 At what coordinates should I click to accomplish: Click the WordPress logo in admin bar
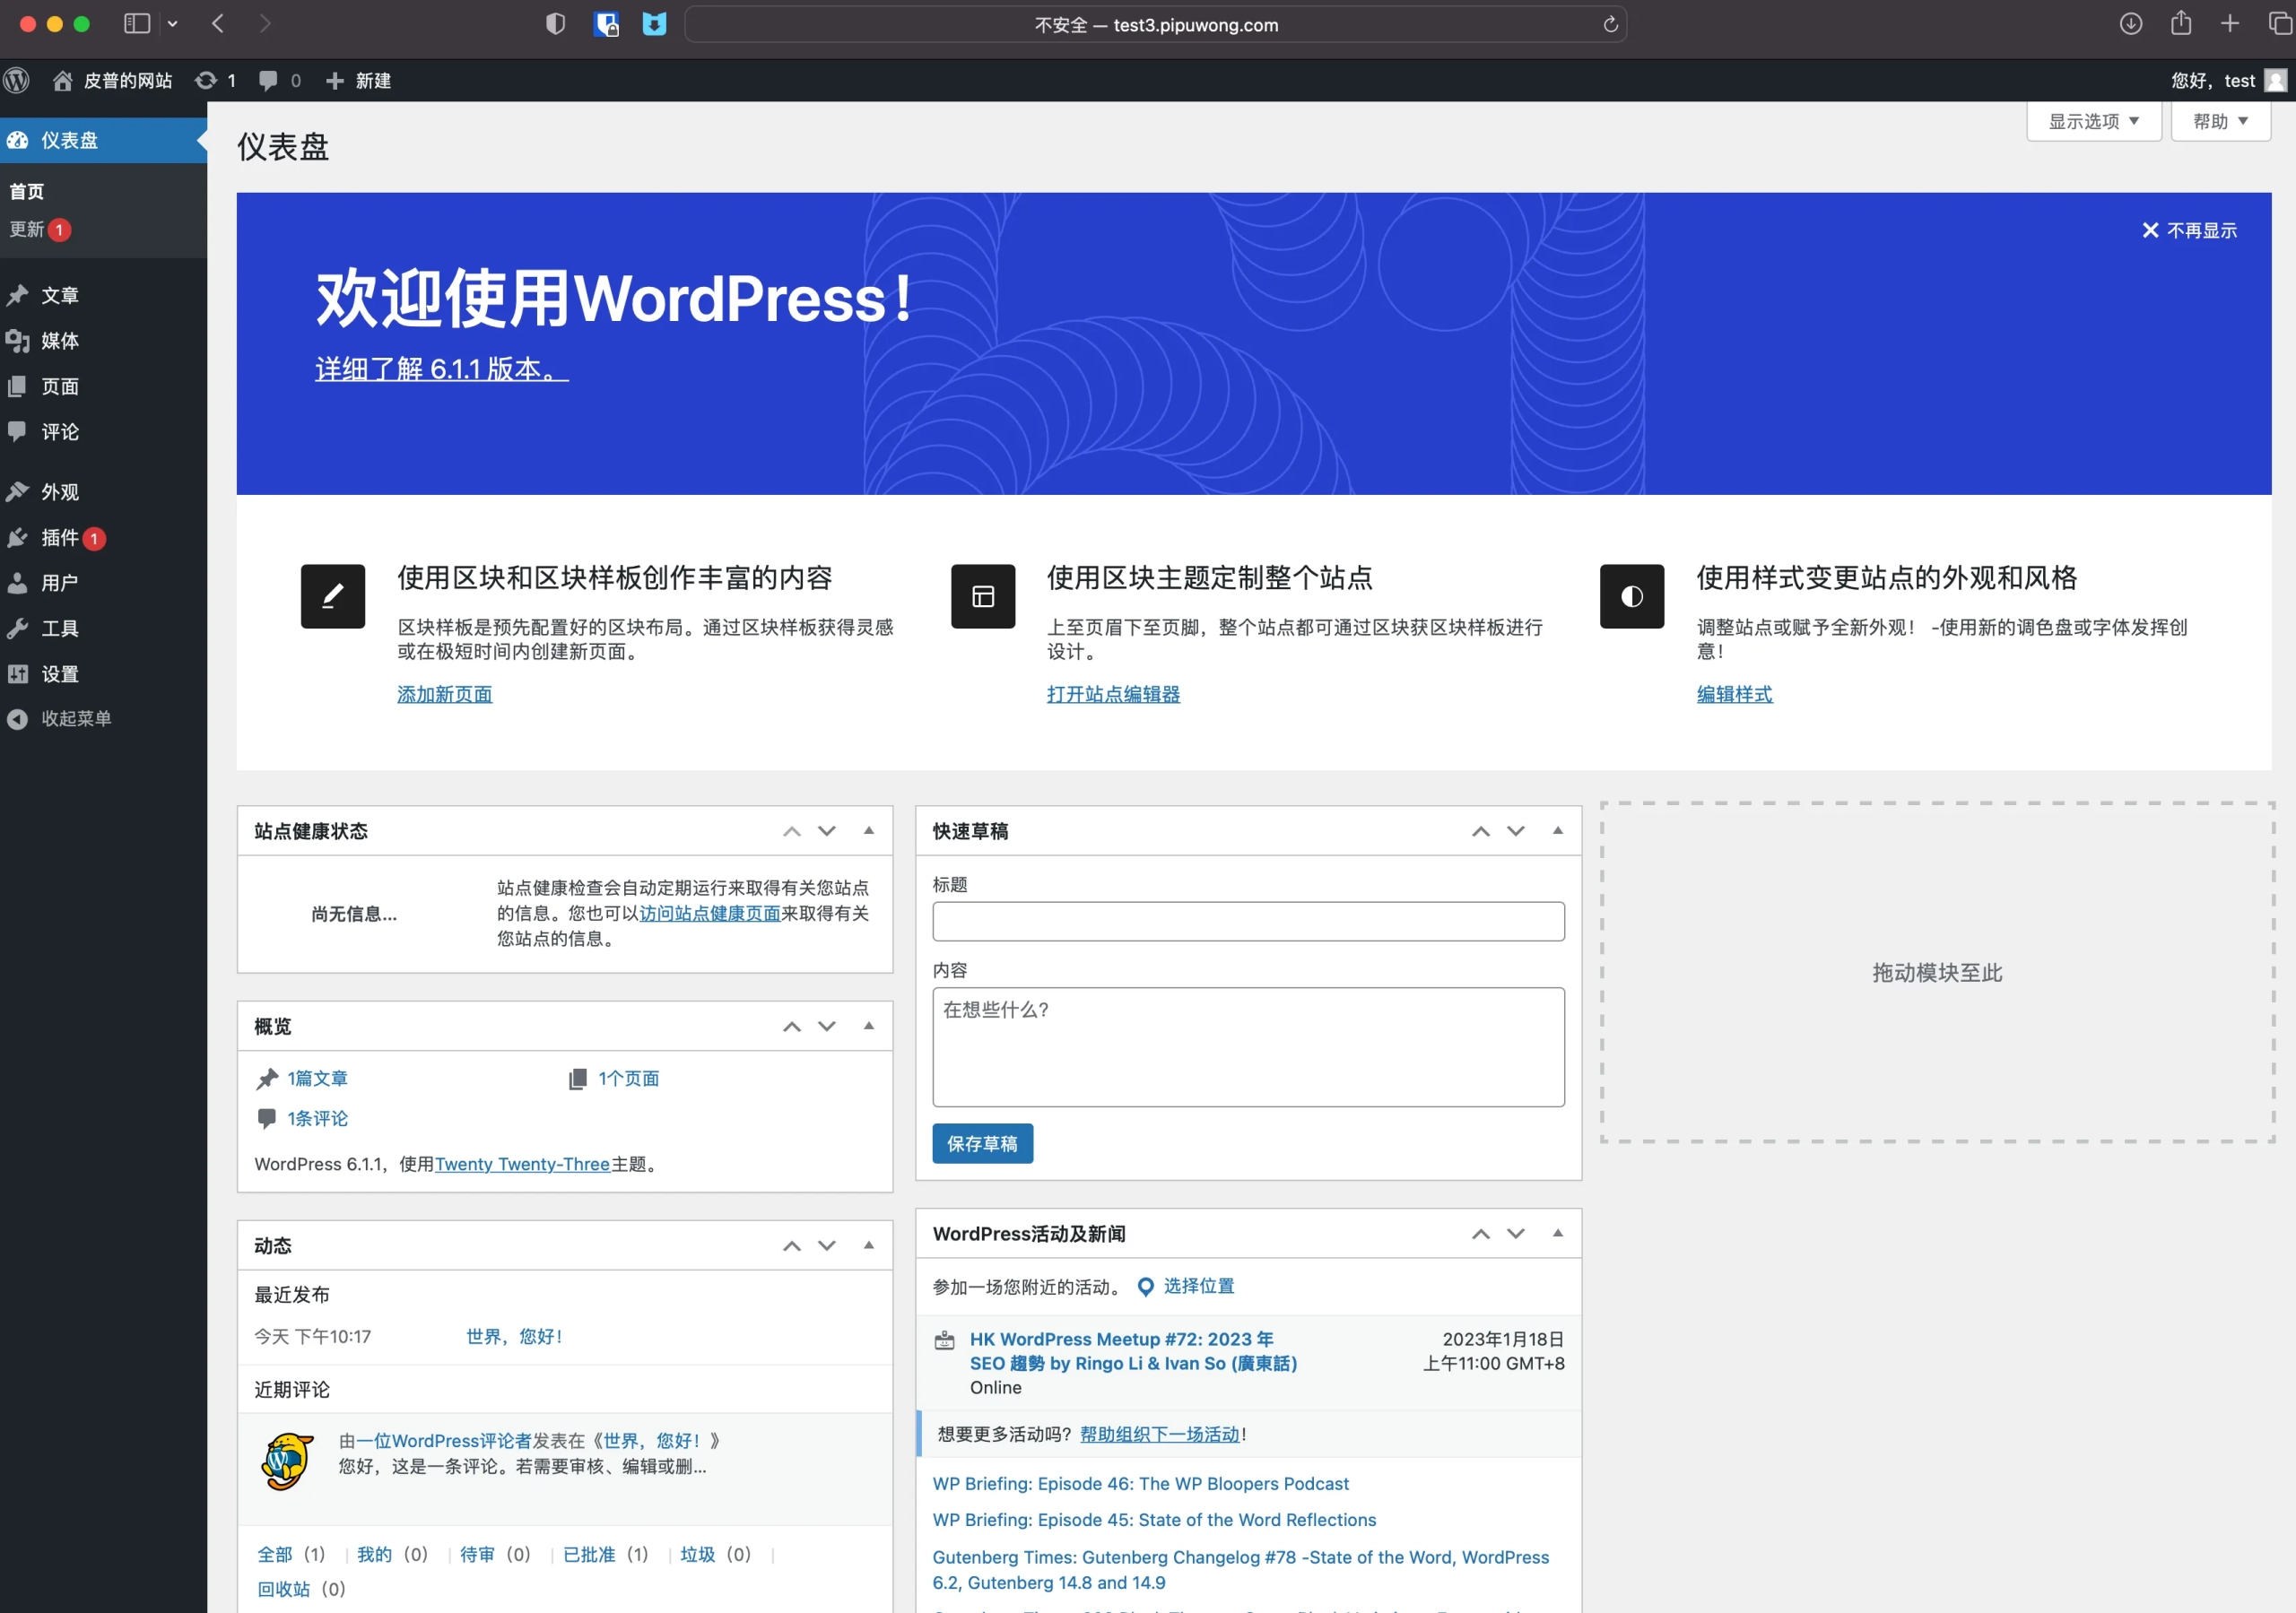(17, 80)
